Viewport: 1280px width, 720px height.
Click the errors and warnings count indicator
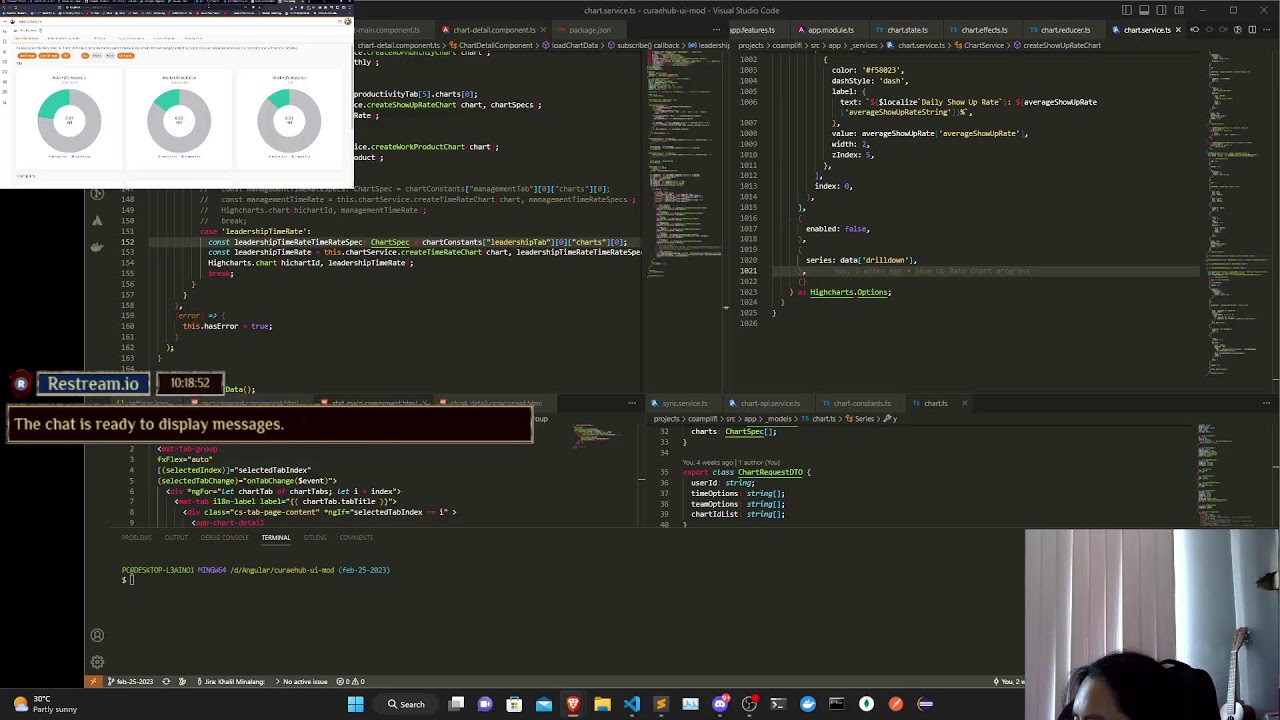[x=351, y=682]
